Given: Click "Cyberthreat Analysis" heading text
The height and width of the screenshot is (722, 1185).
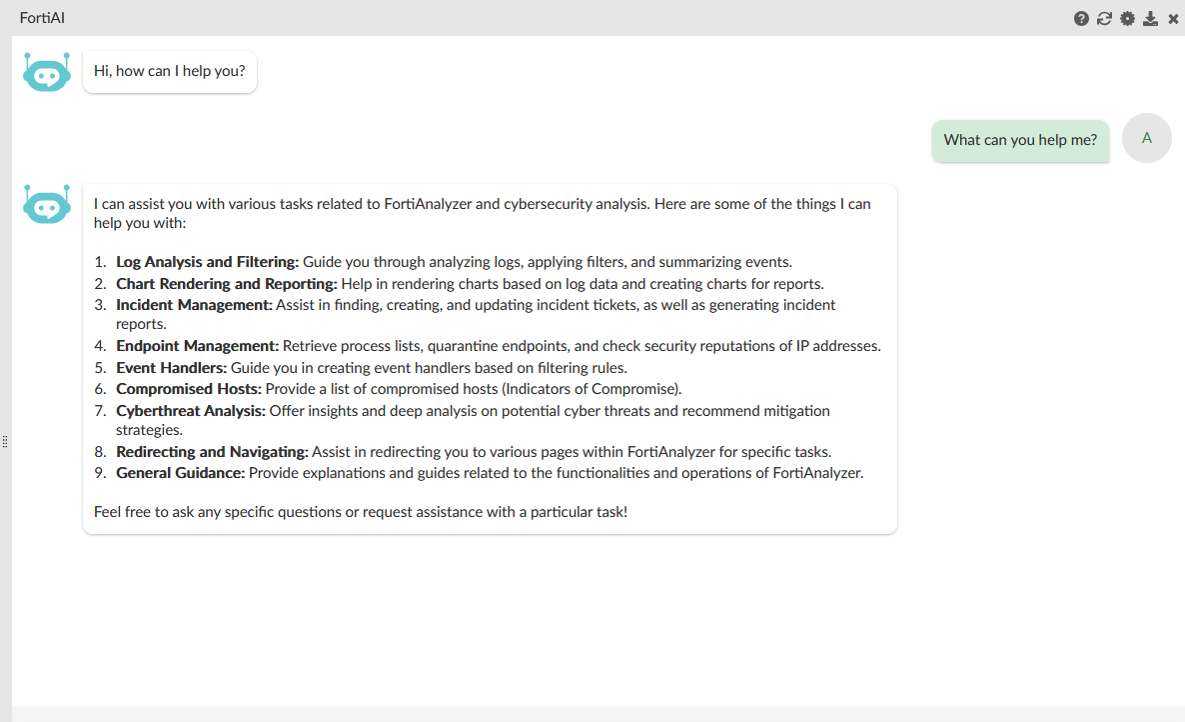Looking at the screenshot, I should 190,410.
